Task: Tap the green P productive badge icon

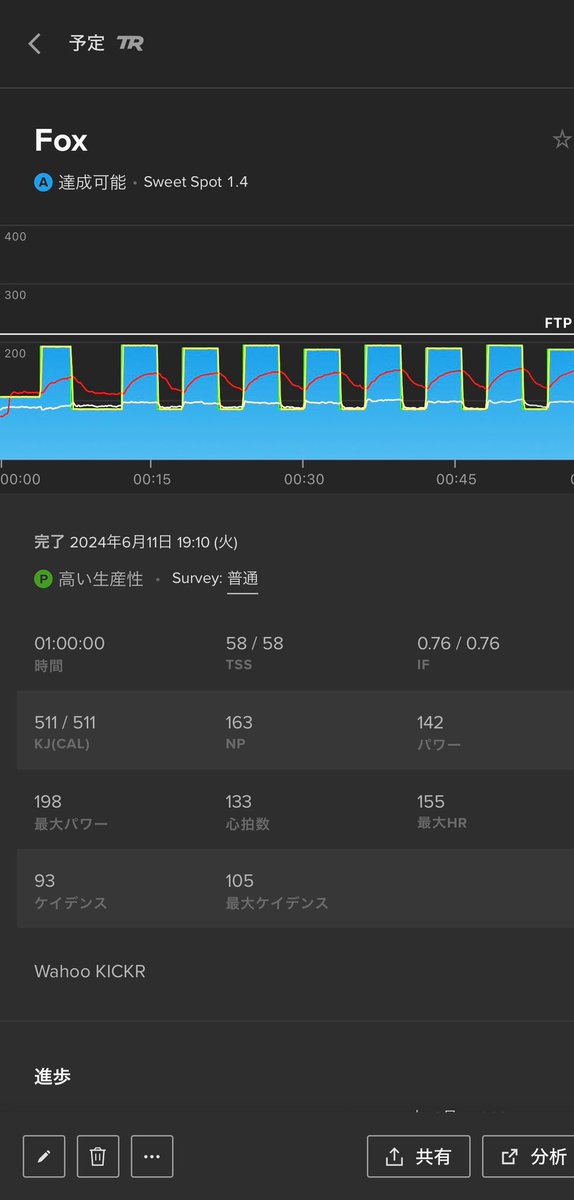Action: pyautogui.click(x=43, y=579)
